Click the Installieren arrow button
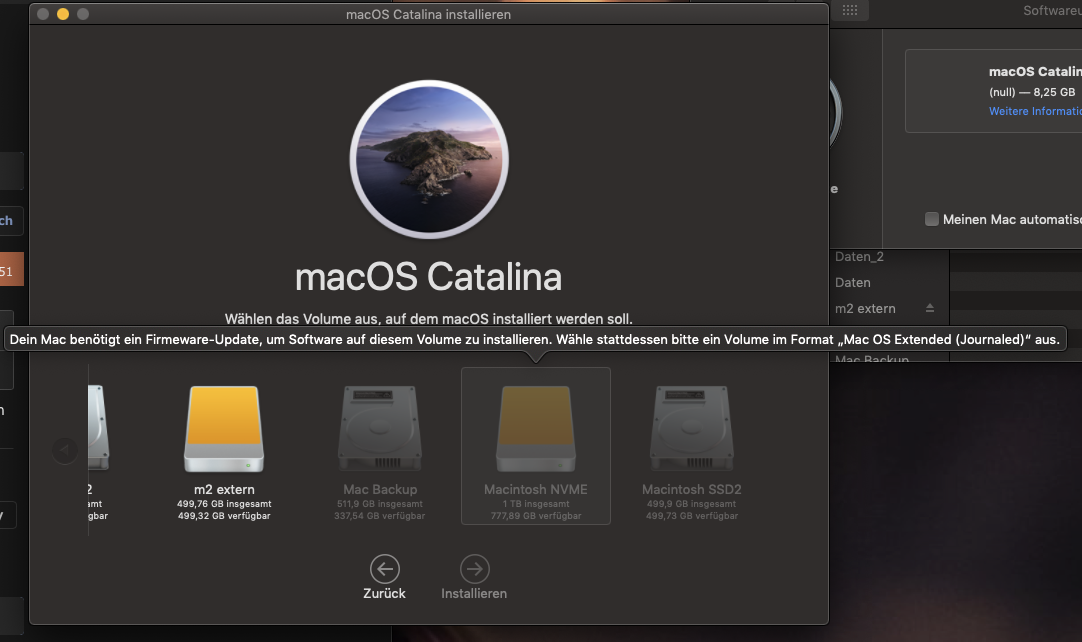1082x642 pixels. pos(475,569)
